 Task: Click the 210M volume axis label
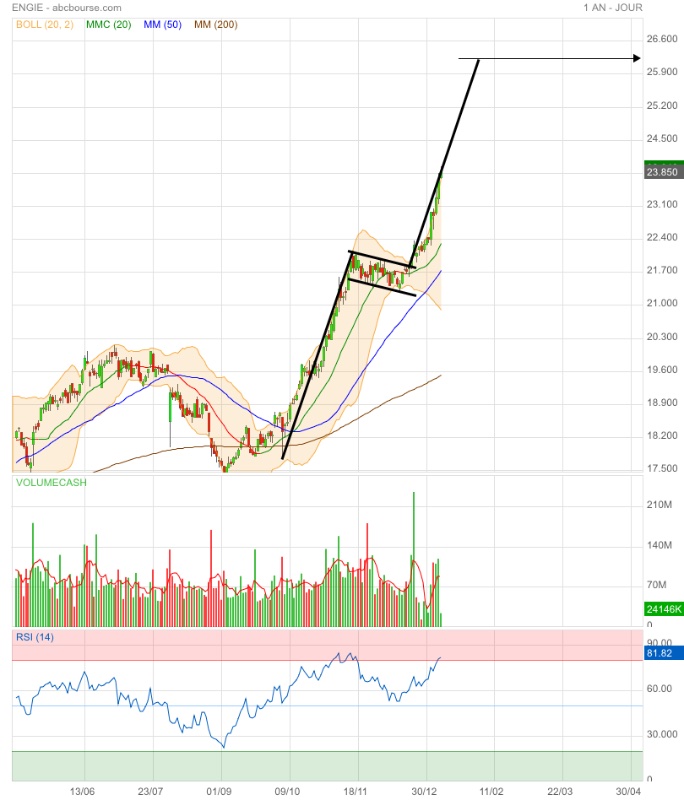coord(659,505)
